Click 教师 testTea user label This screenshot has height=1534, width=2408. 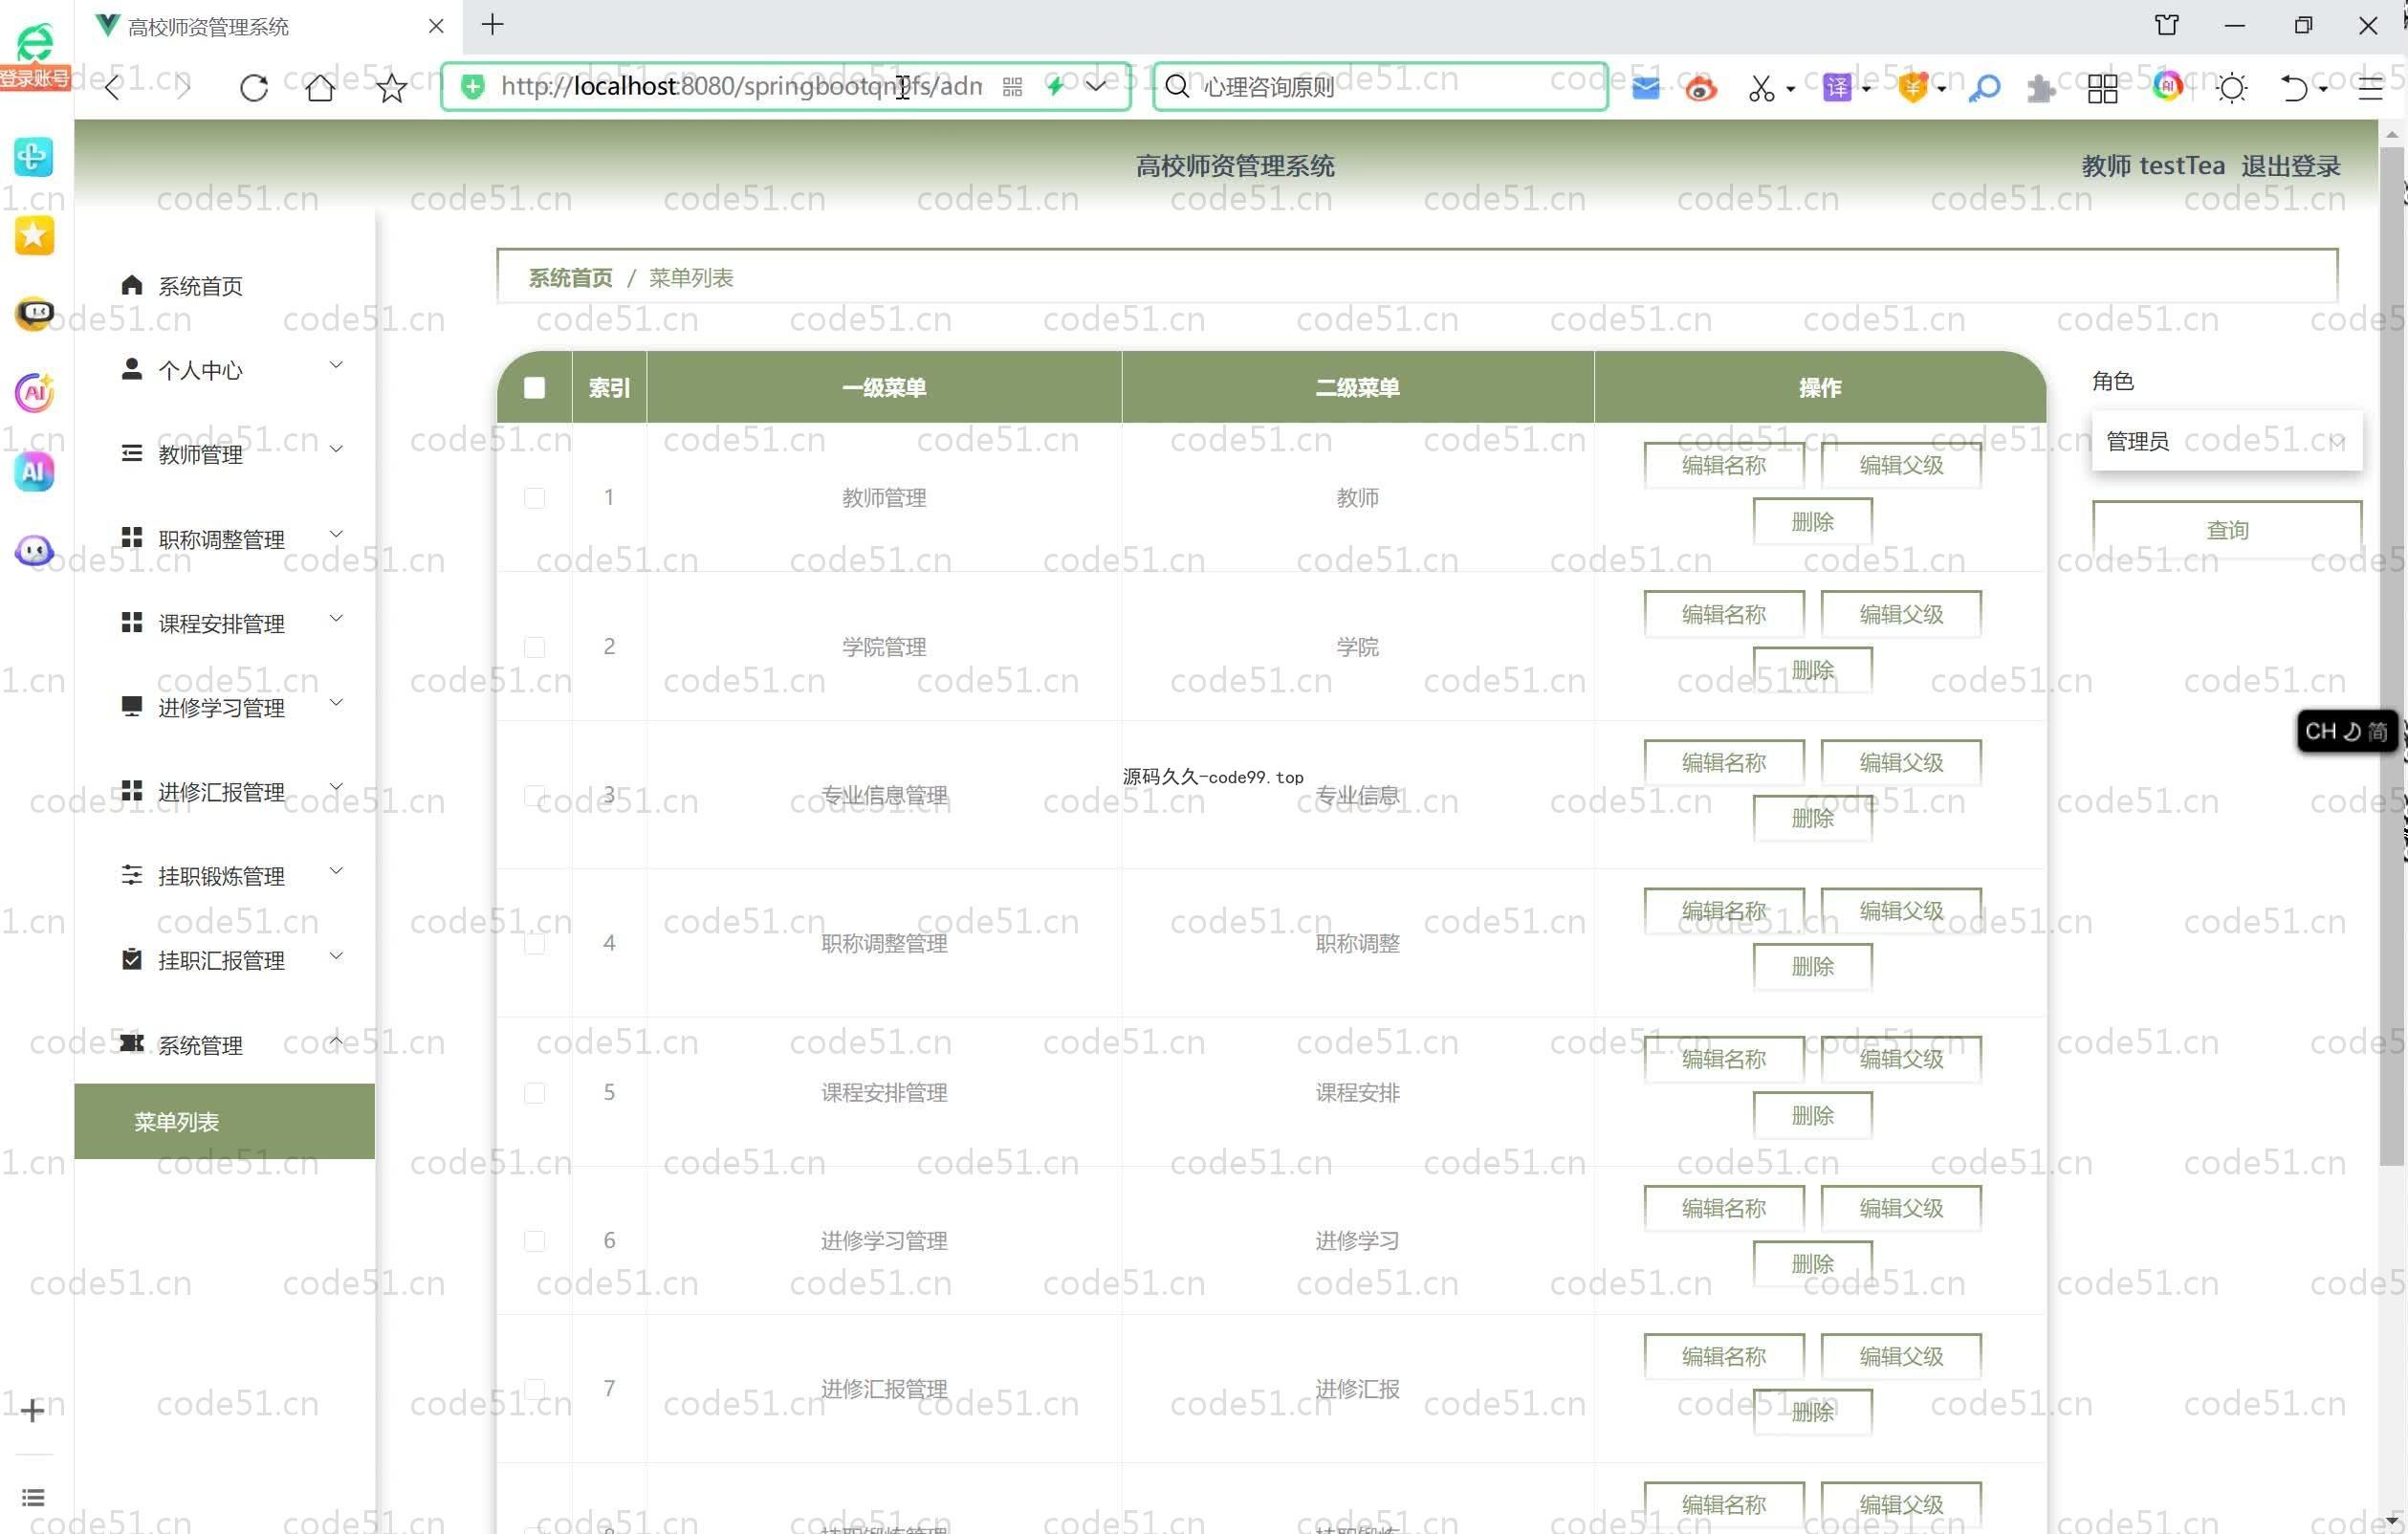[2152, 166]
